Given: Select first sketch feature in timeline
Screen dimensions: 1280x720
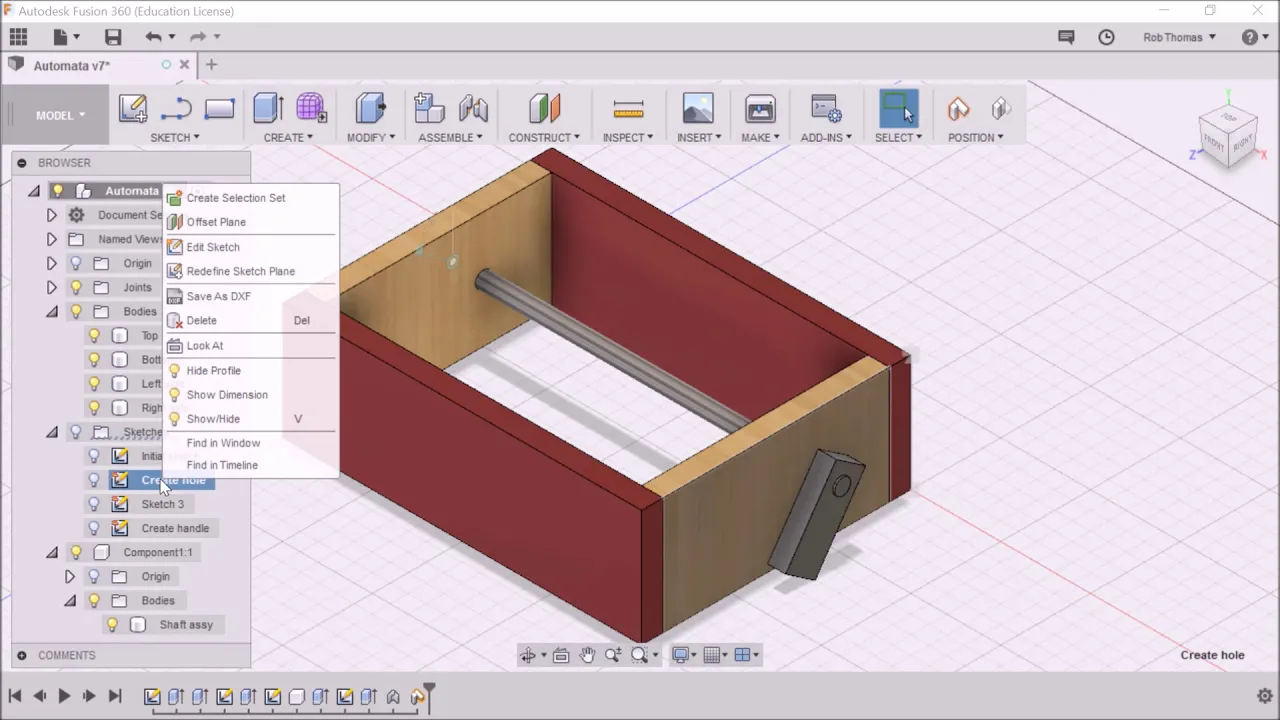Looking at the screenshot, I should tap(152, 696).
